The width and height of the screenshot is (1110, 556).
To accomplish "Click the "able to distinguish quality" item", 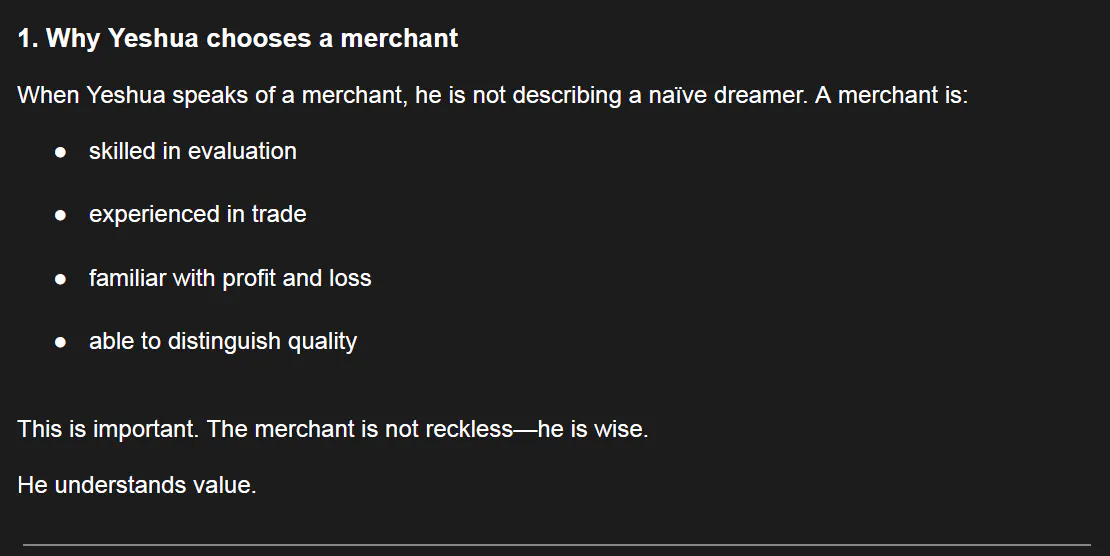I will pos(222,341).
